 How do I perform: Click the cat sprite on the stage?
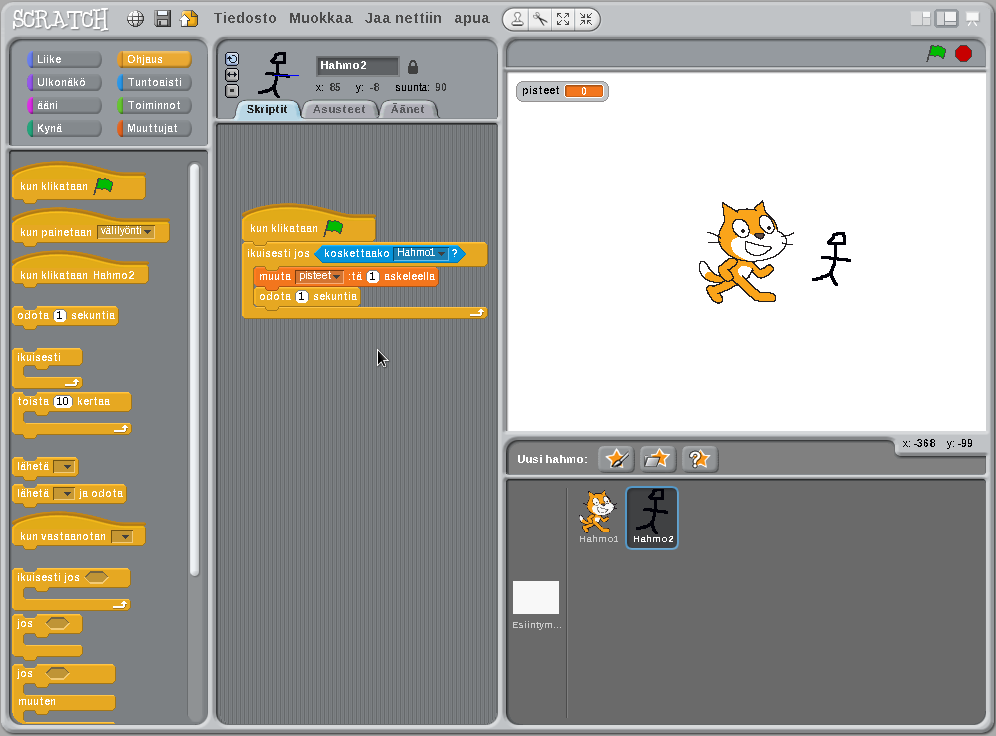[745, 252]
